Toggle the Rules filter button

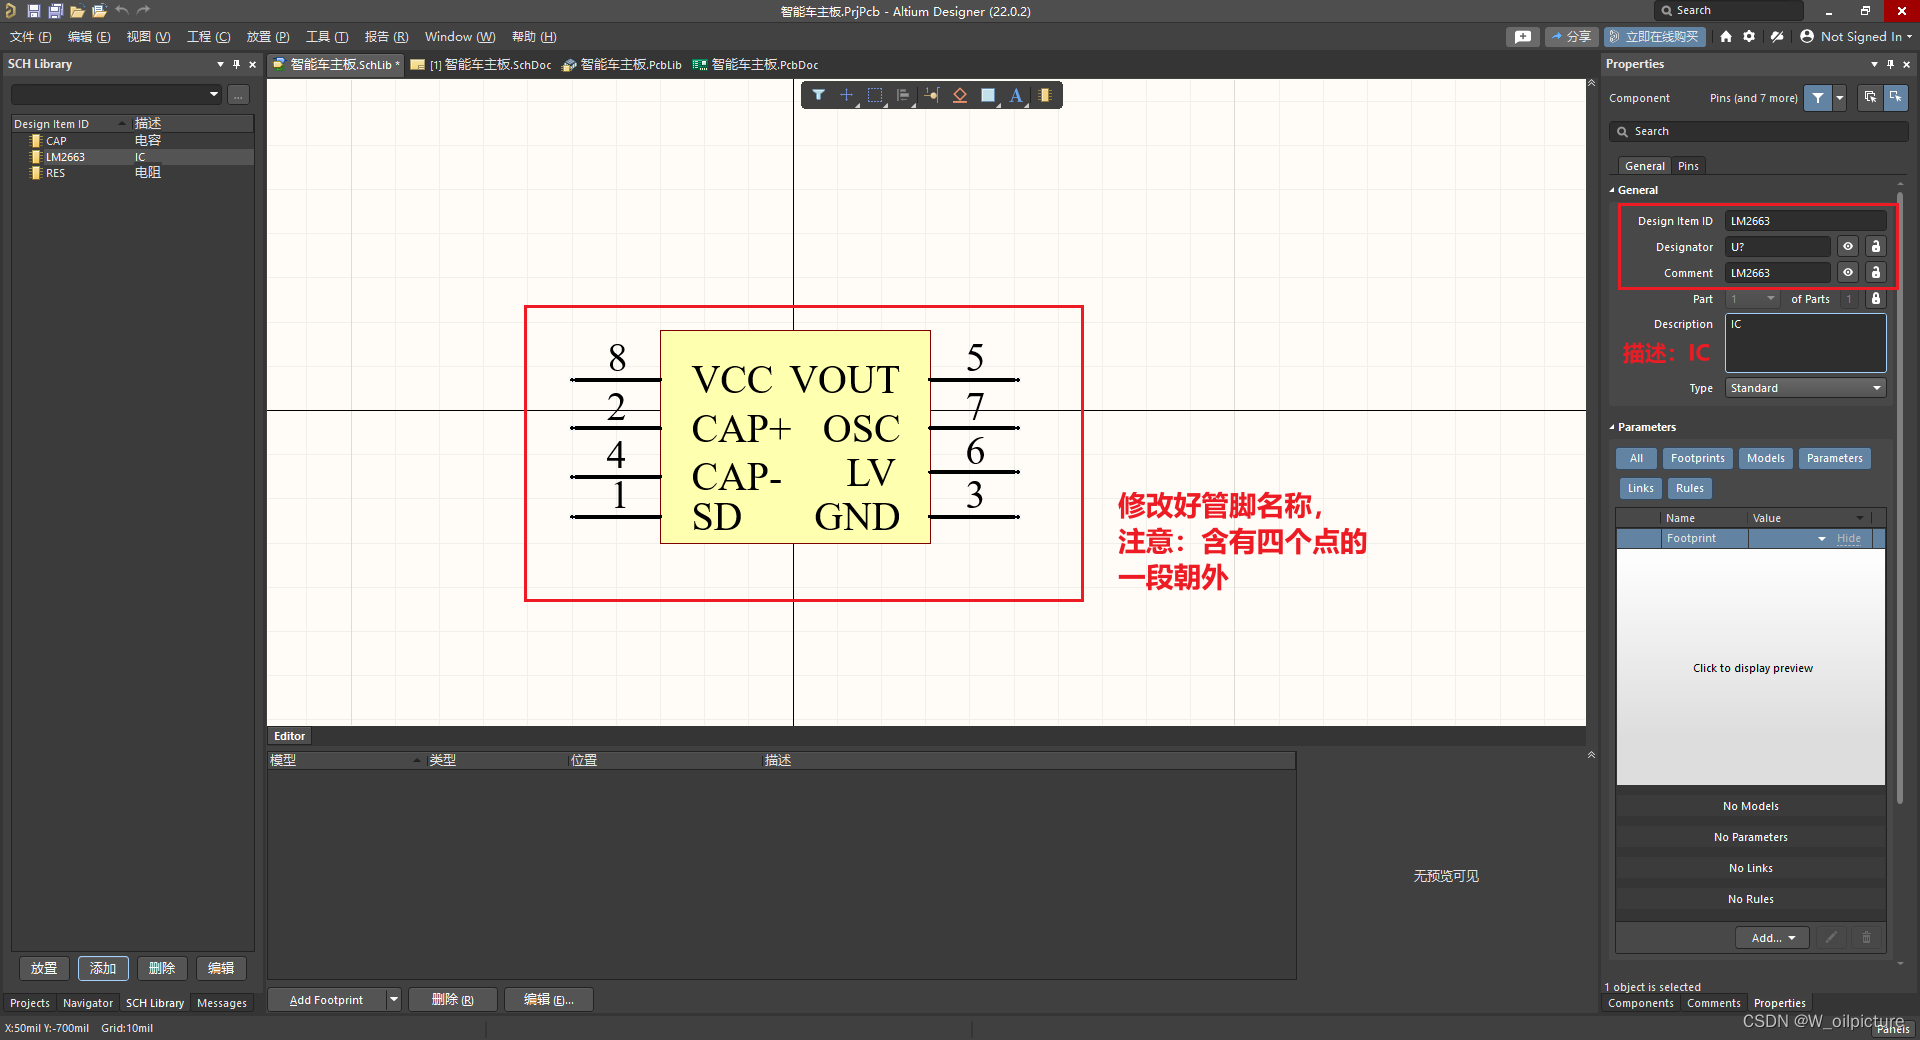1689,488
